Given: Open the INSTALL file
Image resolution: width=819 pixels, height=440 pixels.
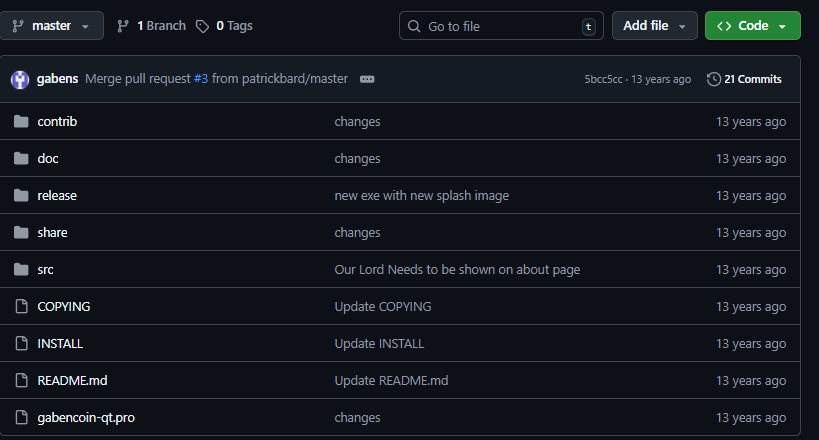Looking at the screenshot, I should pos(60,344).
